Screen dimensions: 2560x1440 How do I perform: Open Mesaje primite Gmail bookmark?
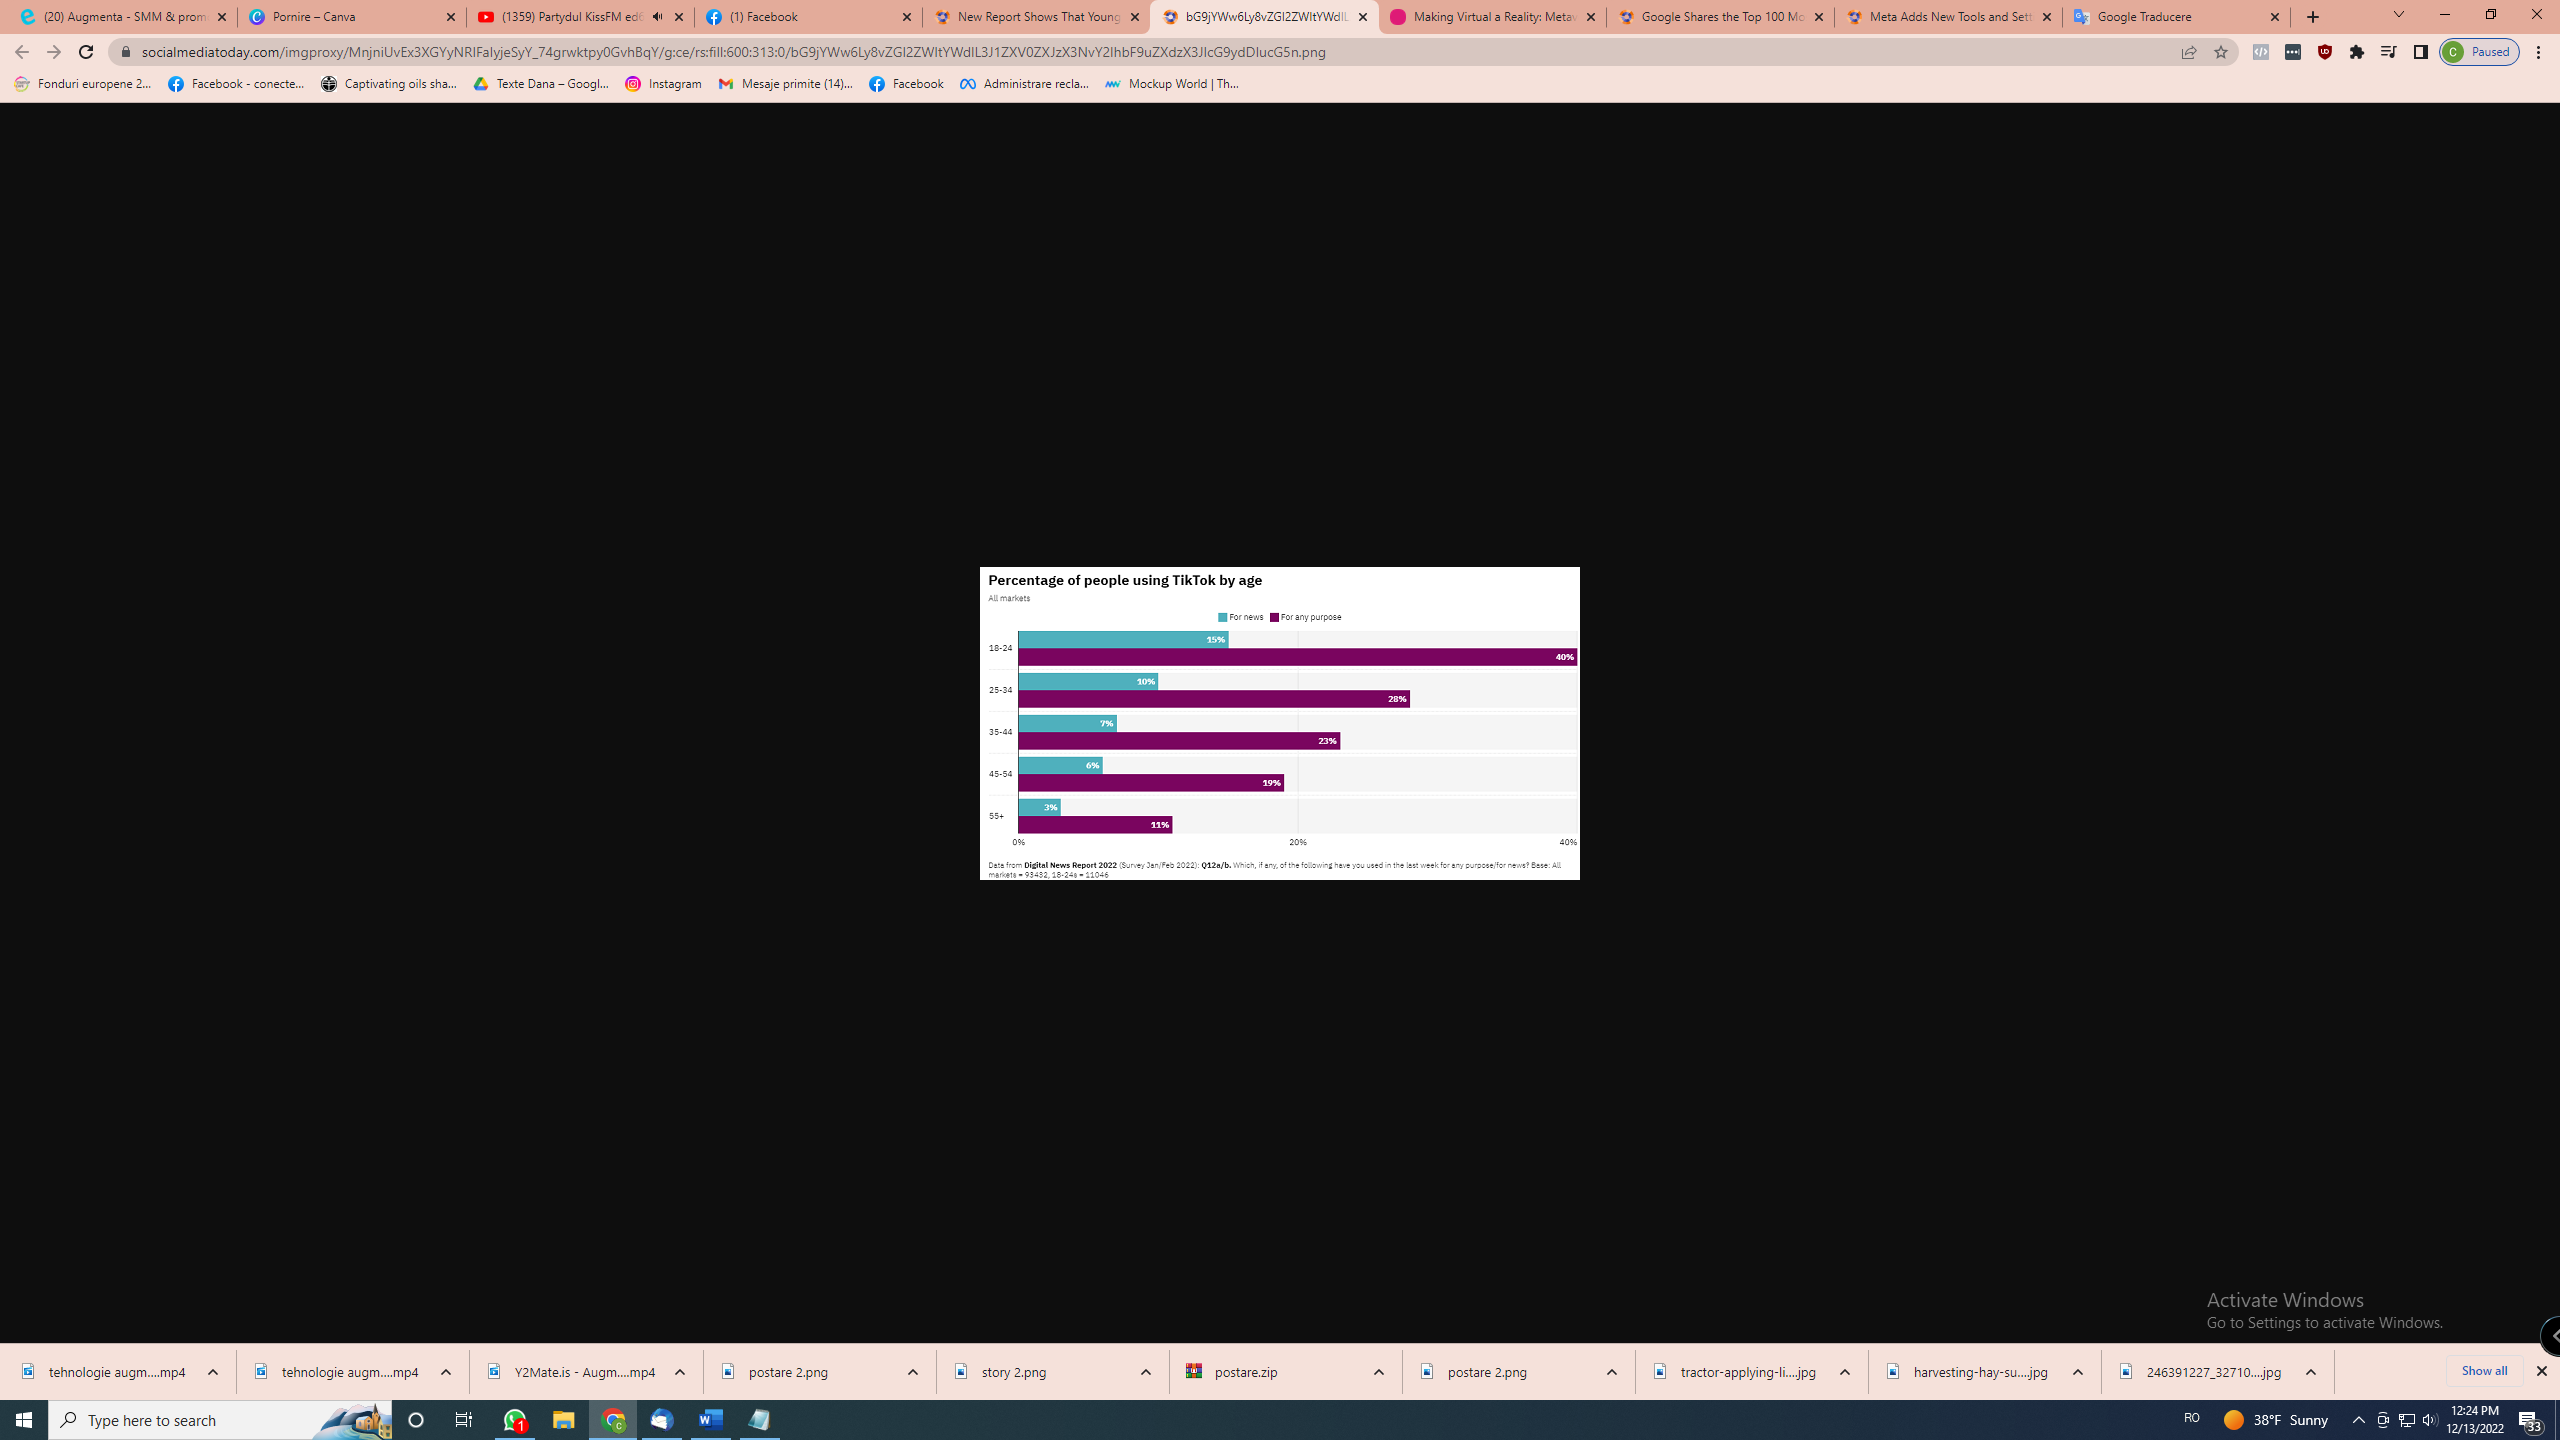(786, 84)
